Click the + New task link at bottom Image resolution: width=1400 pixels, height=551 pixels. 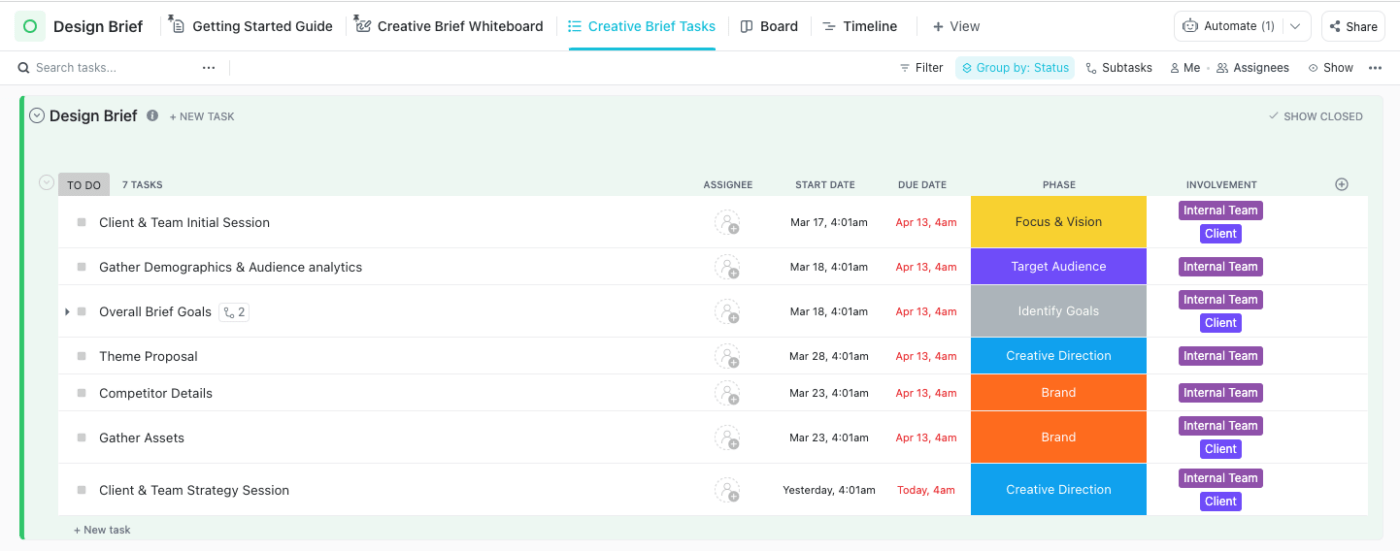[102, 530]
